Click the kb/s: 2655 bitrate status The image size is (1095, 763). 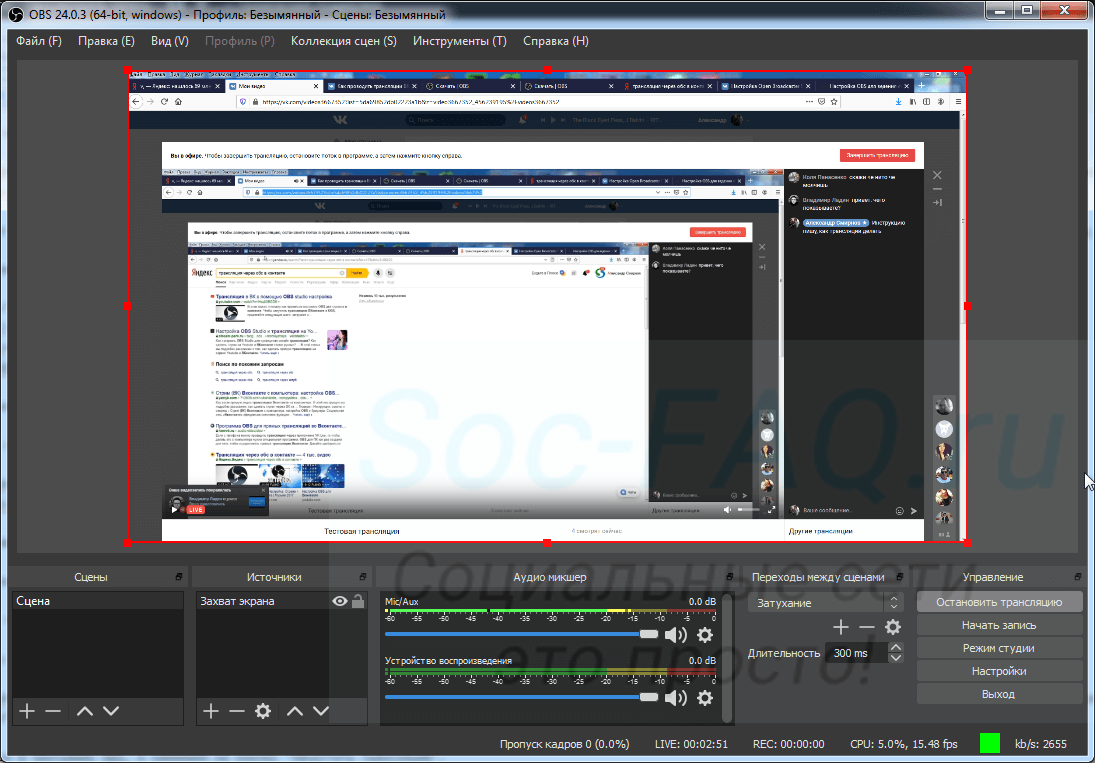coord(1041,744)
